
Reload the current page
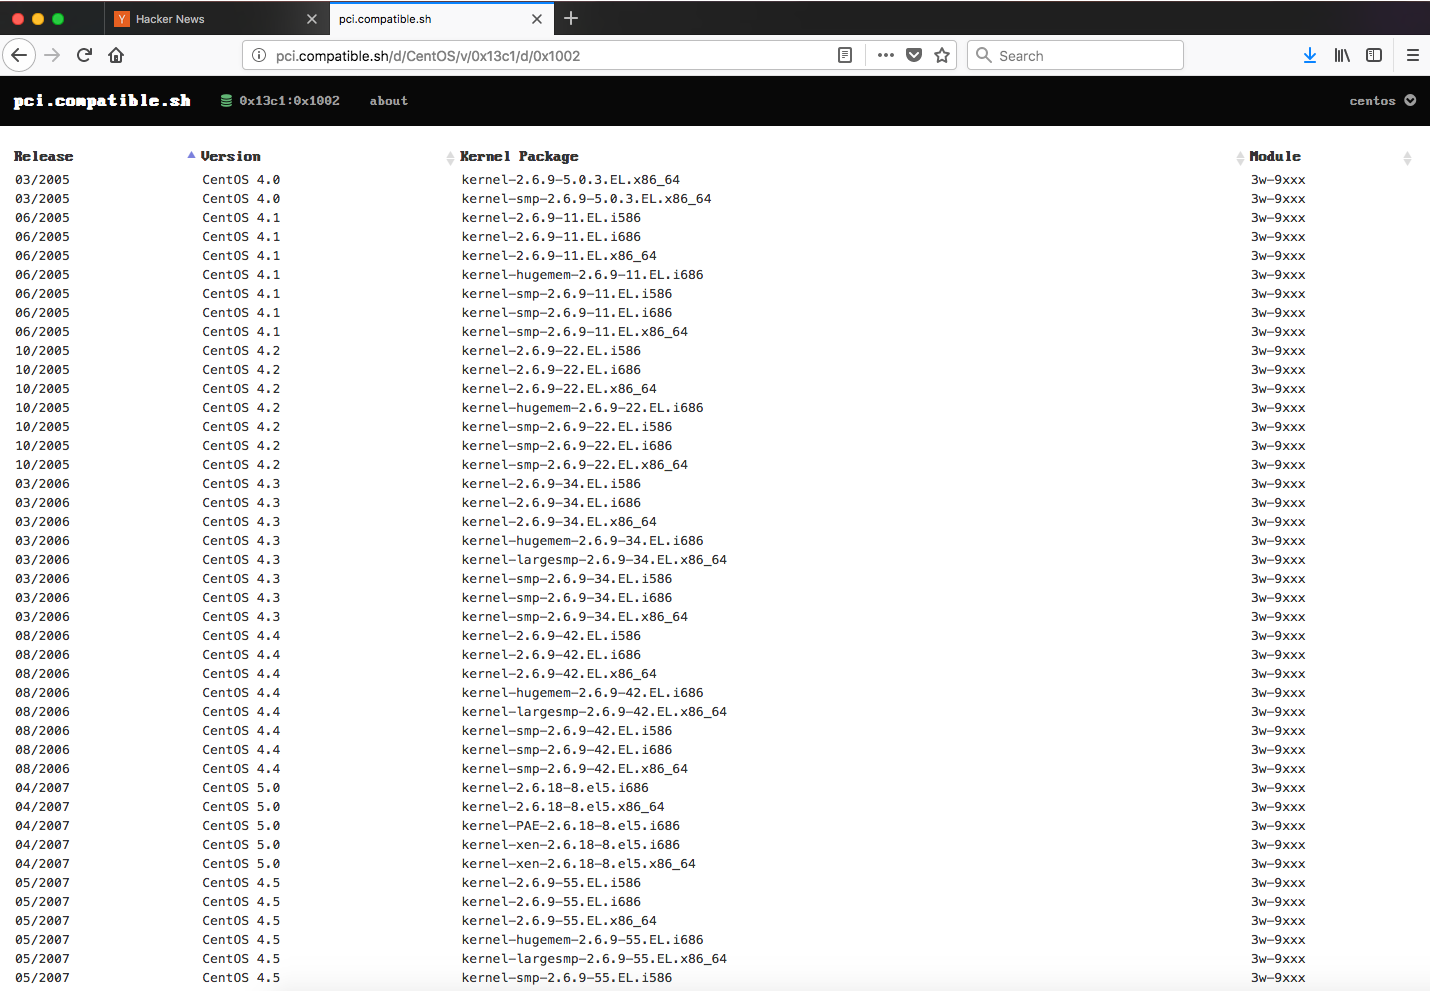click(x=84, y=55)
